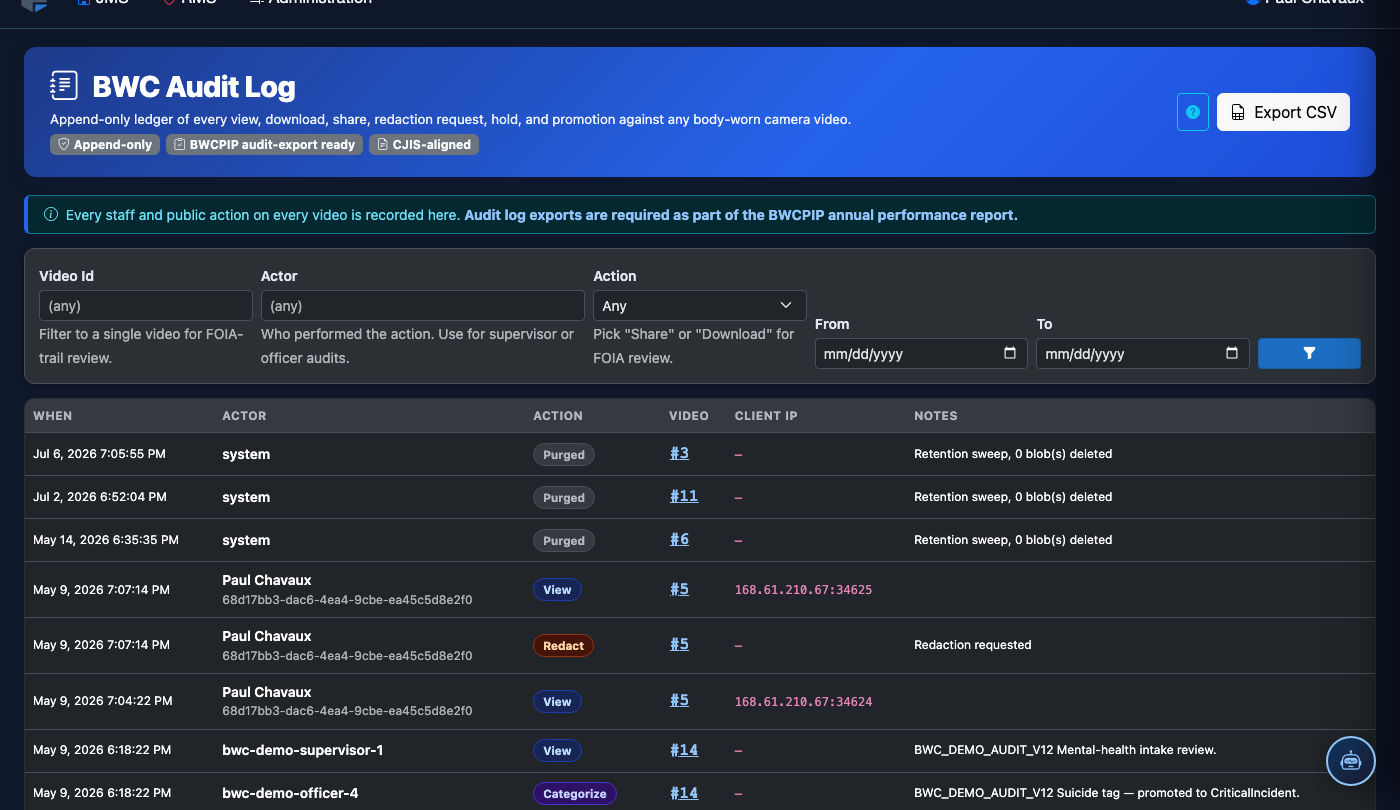
Task: Expand the Action filter dropdown
Action: point(700,306)
